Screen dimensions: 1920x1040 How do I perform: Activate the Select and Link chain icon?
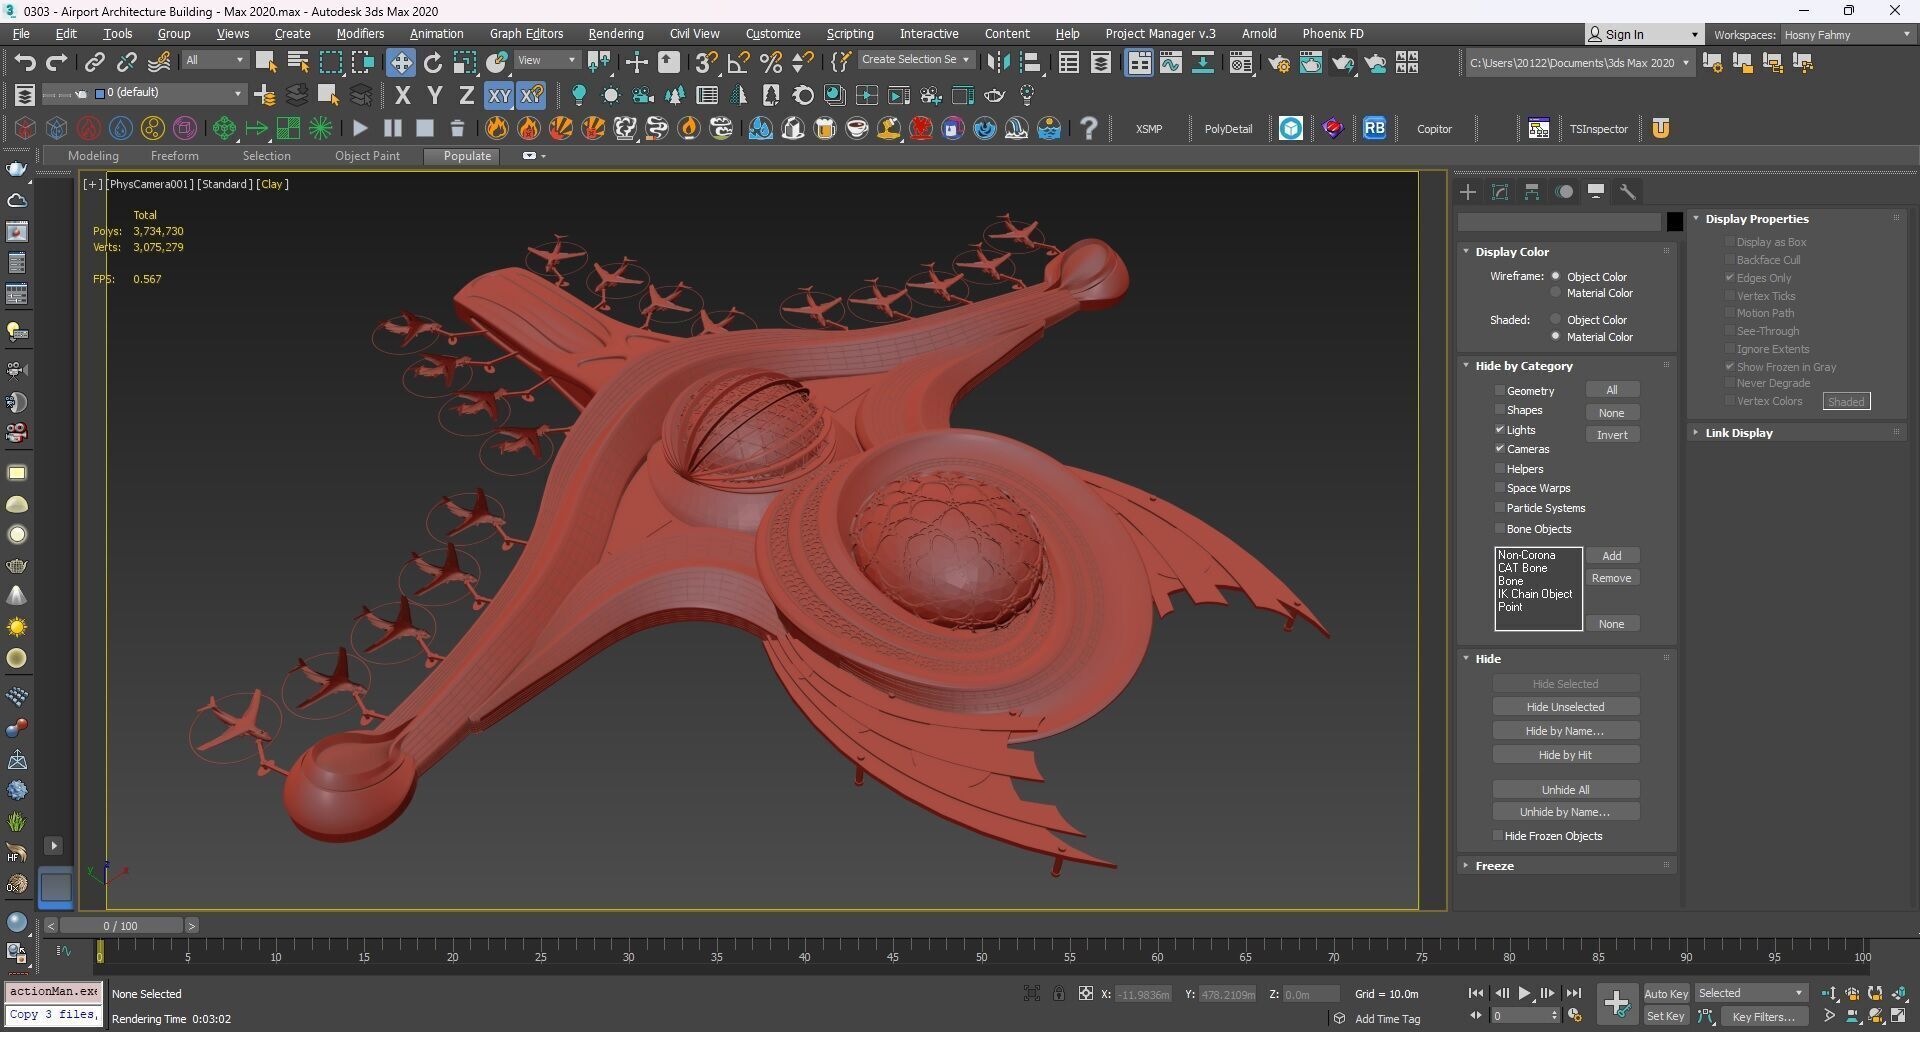pos(94,63)
